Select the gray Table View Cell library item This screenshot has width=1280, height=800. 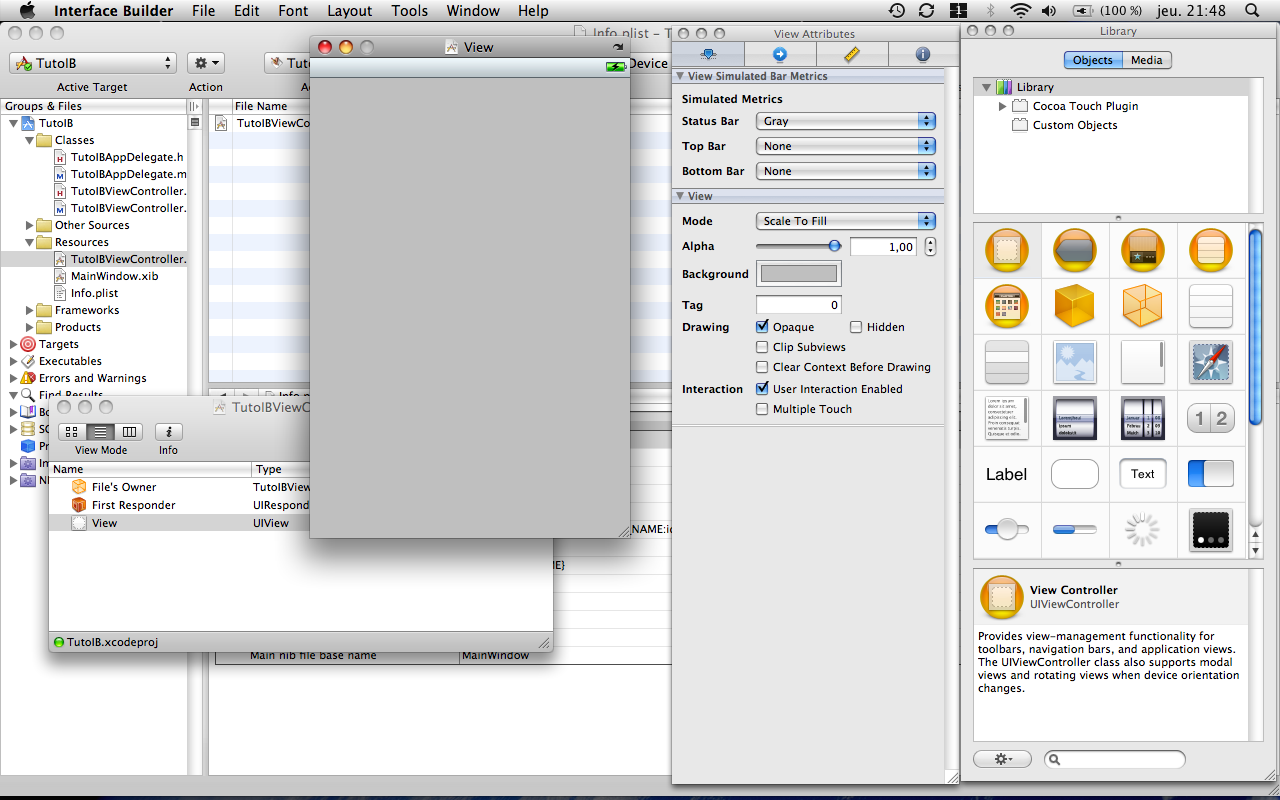point(1007,362)
